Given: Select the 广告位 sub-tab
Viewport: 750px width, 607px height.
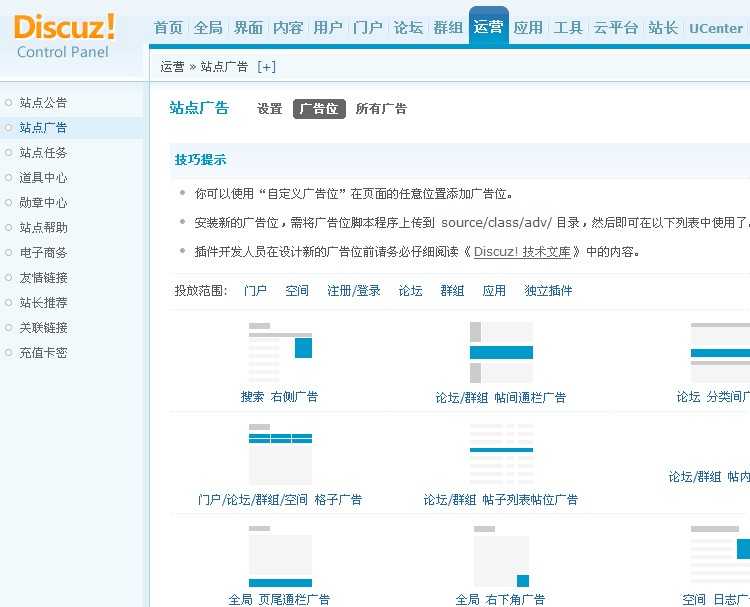Looking at the screenshot, I should tap(319, 109).
